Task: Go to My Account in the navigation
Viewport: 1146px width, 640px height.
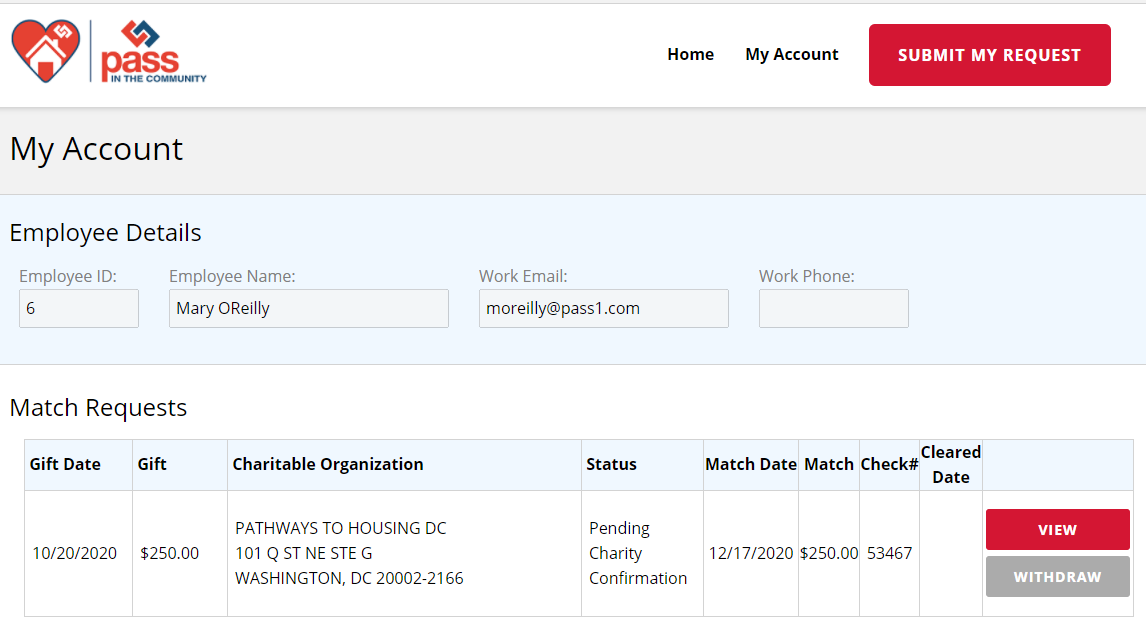Action: pos(792,54)
